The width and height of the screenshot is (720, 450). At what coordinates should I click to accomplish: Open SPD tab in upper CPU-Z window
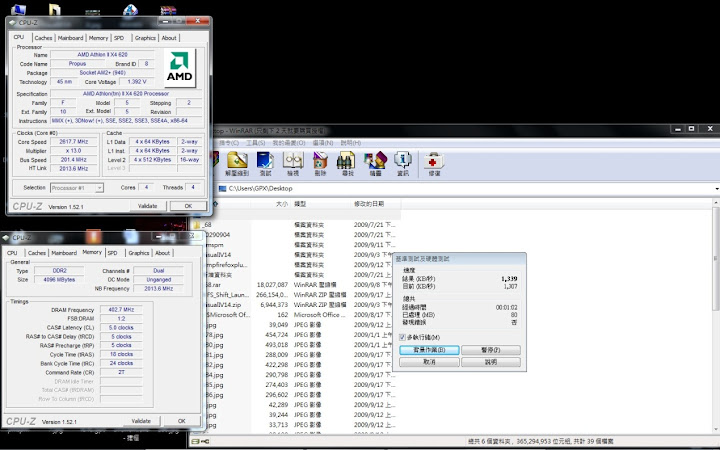click(119, 38)
